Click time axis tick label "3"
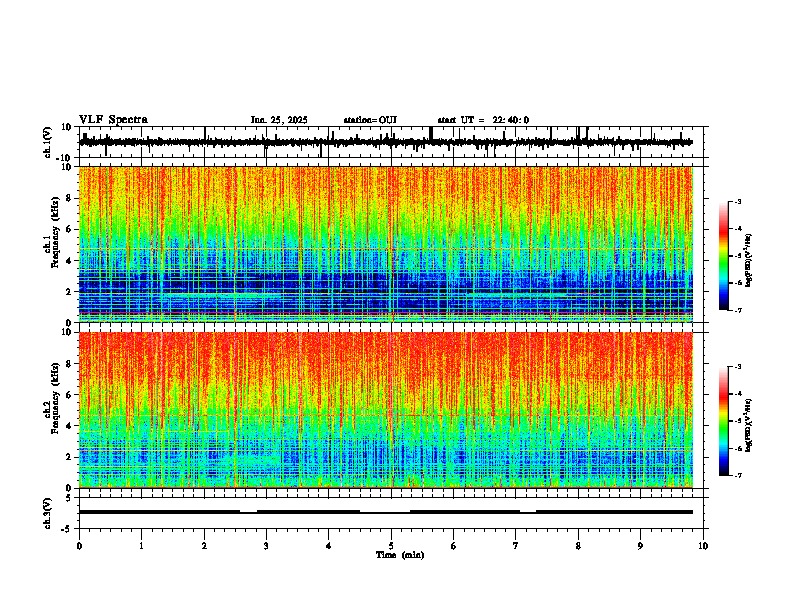 [x=266, y=546]
